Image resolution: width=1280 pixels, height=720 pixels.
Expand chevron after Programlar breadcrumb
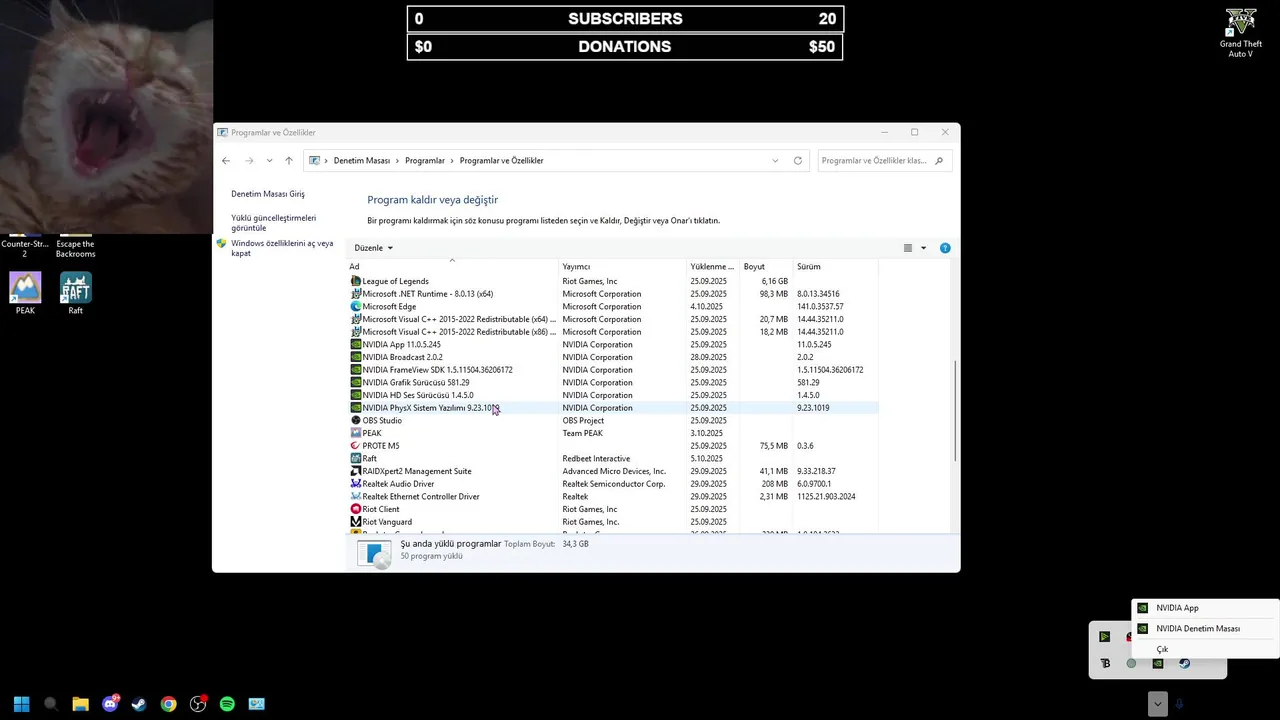pyautogui.click(x=452, y=161)
